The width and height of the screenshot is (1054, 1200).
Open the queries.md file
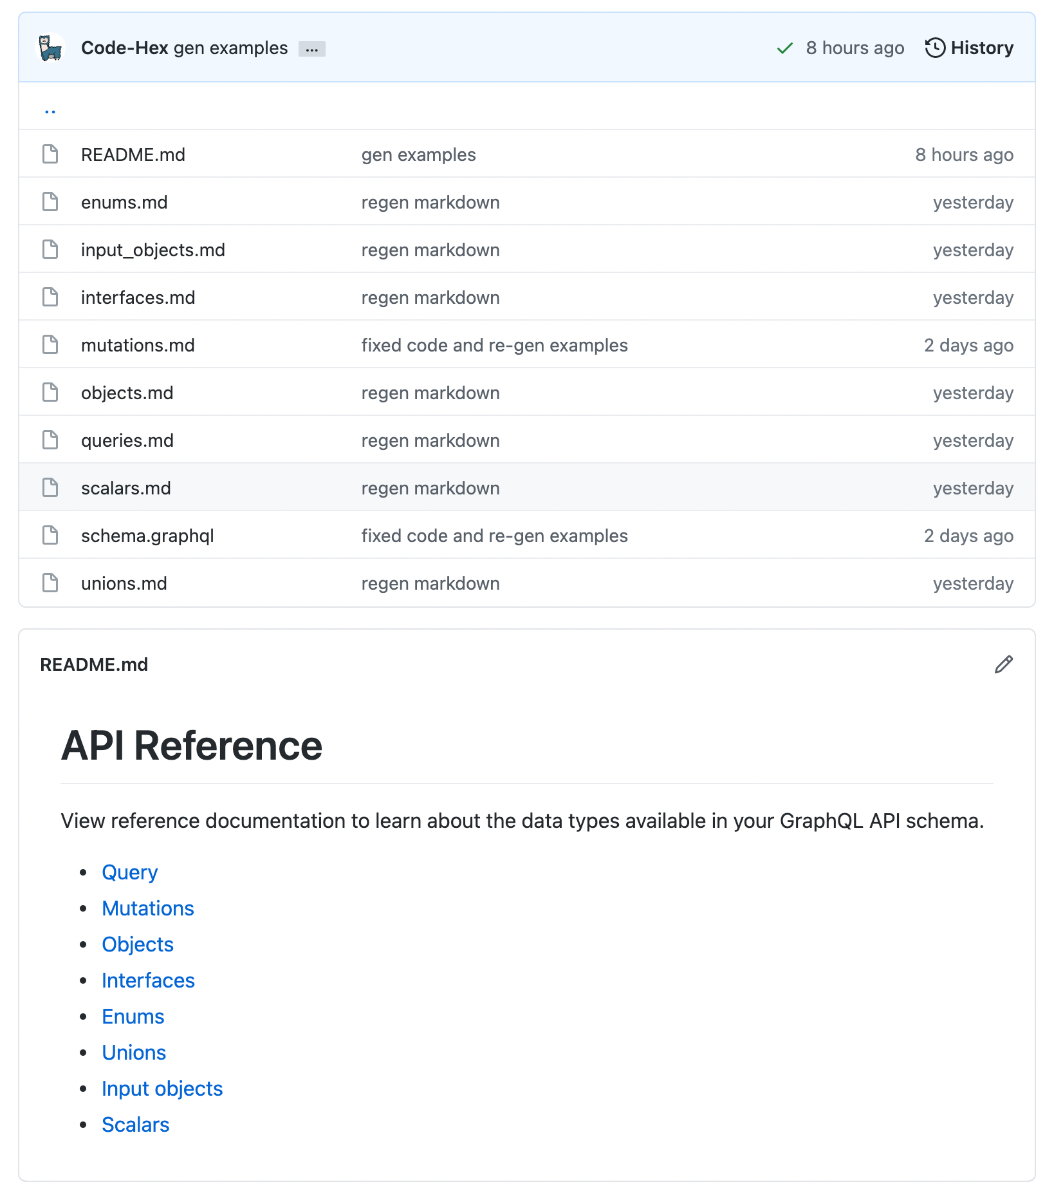pyautogui.click(x=127, y=441)
